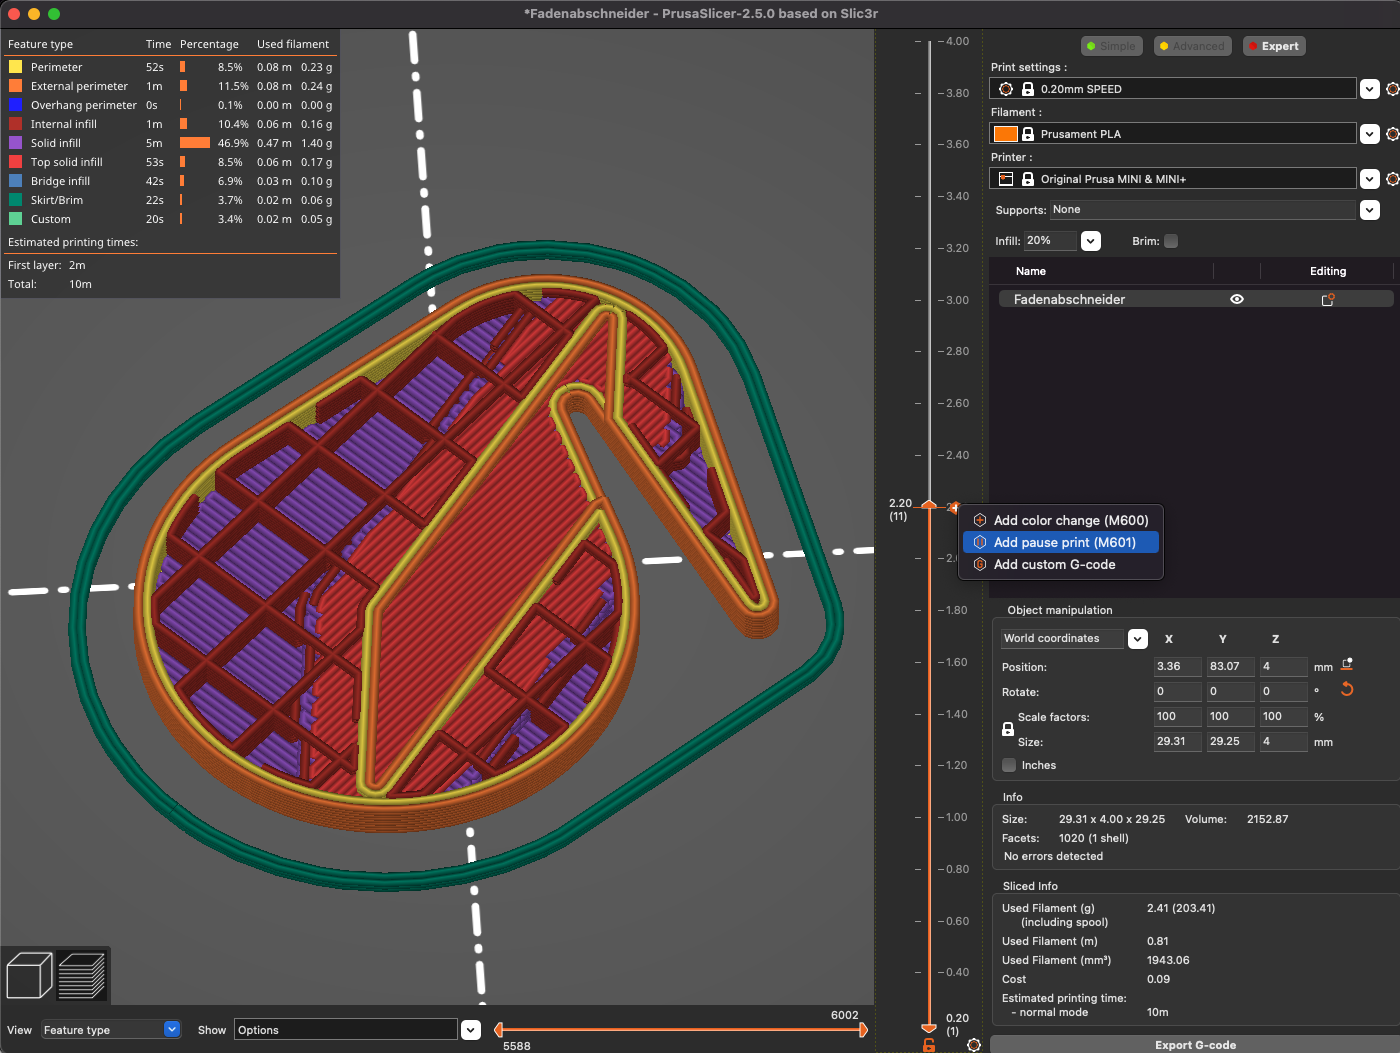Viewport: 1400px width, 1053px height.
Task: Open the Print settings gear icon
Action: pos(1392,88)
